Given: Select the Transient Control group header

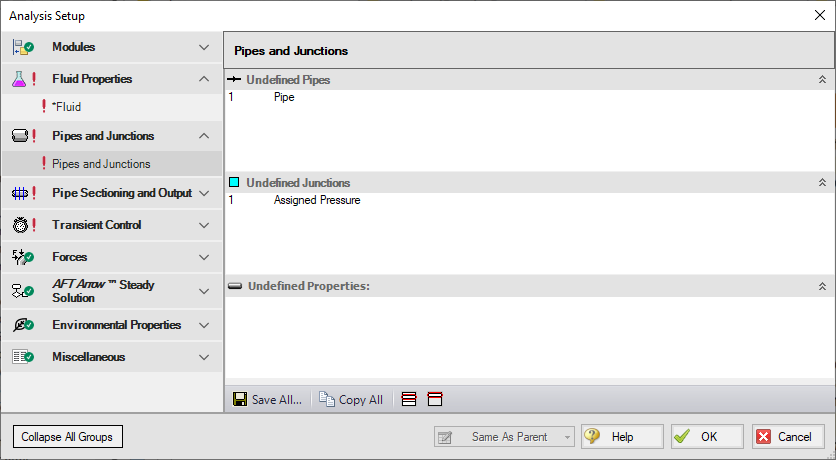Looking at the screenshot, I should click(112, 225).
